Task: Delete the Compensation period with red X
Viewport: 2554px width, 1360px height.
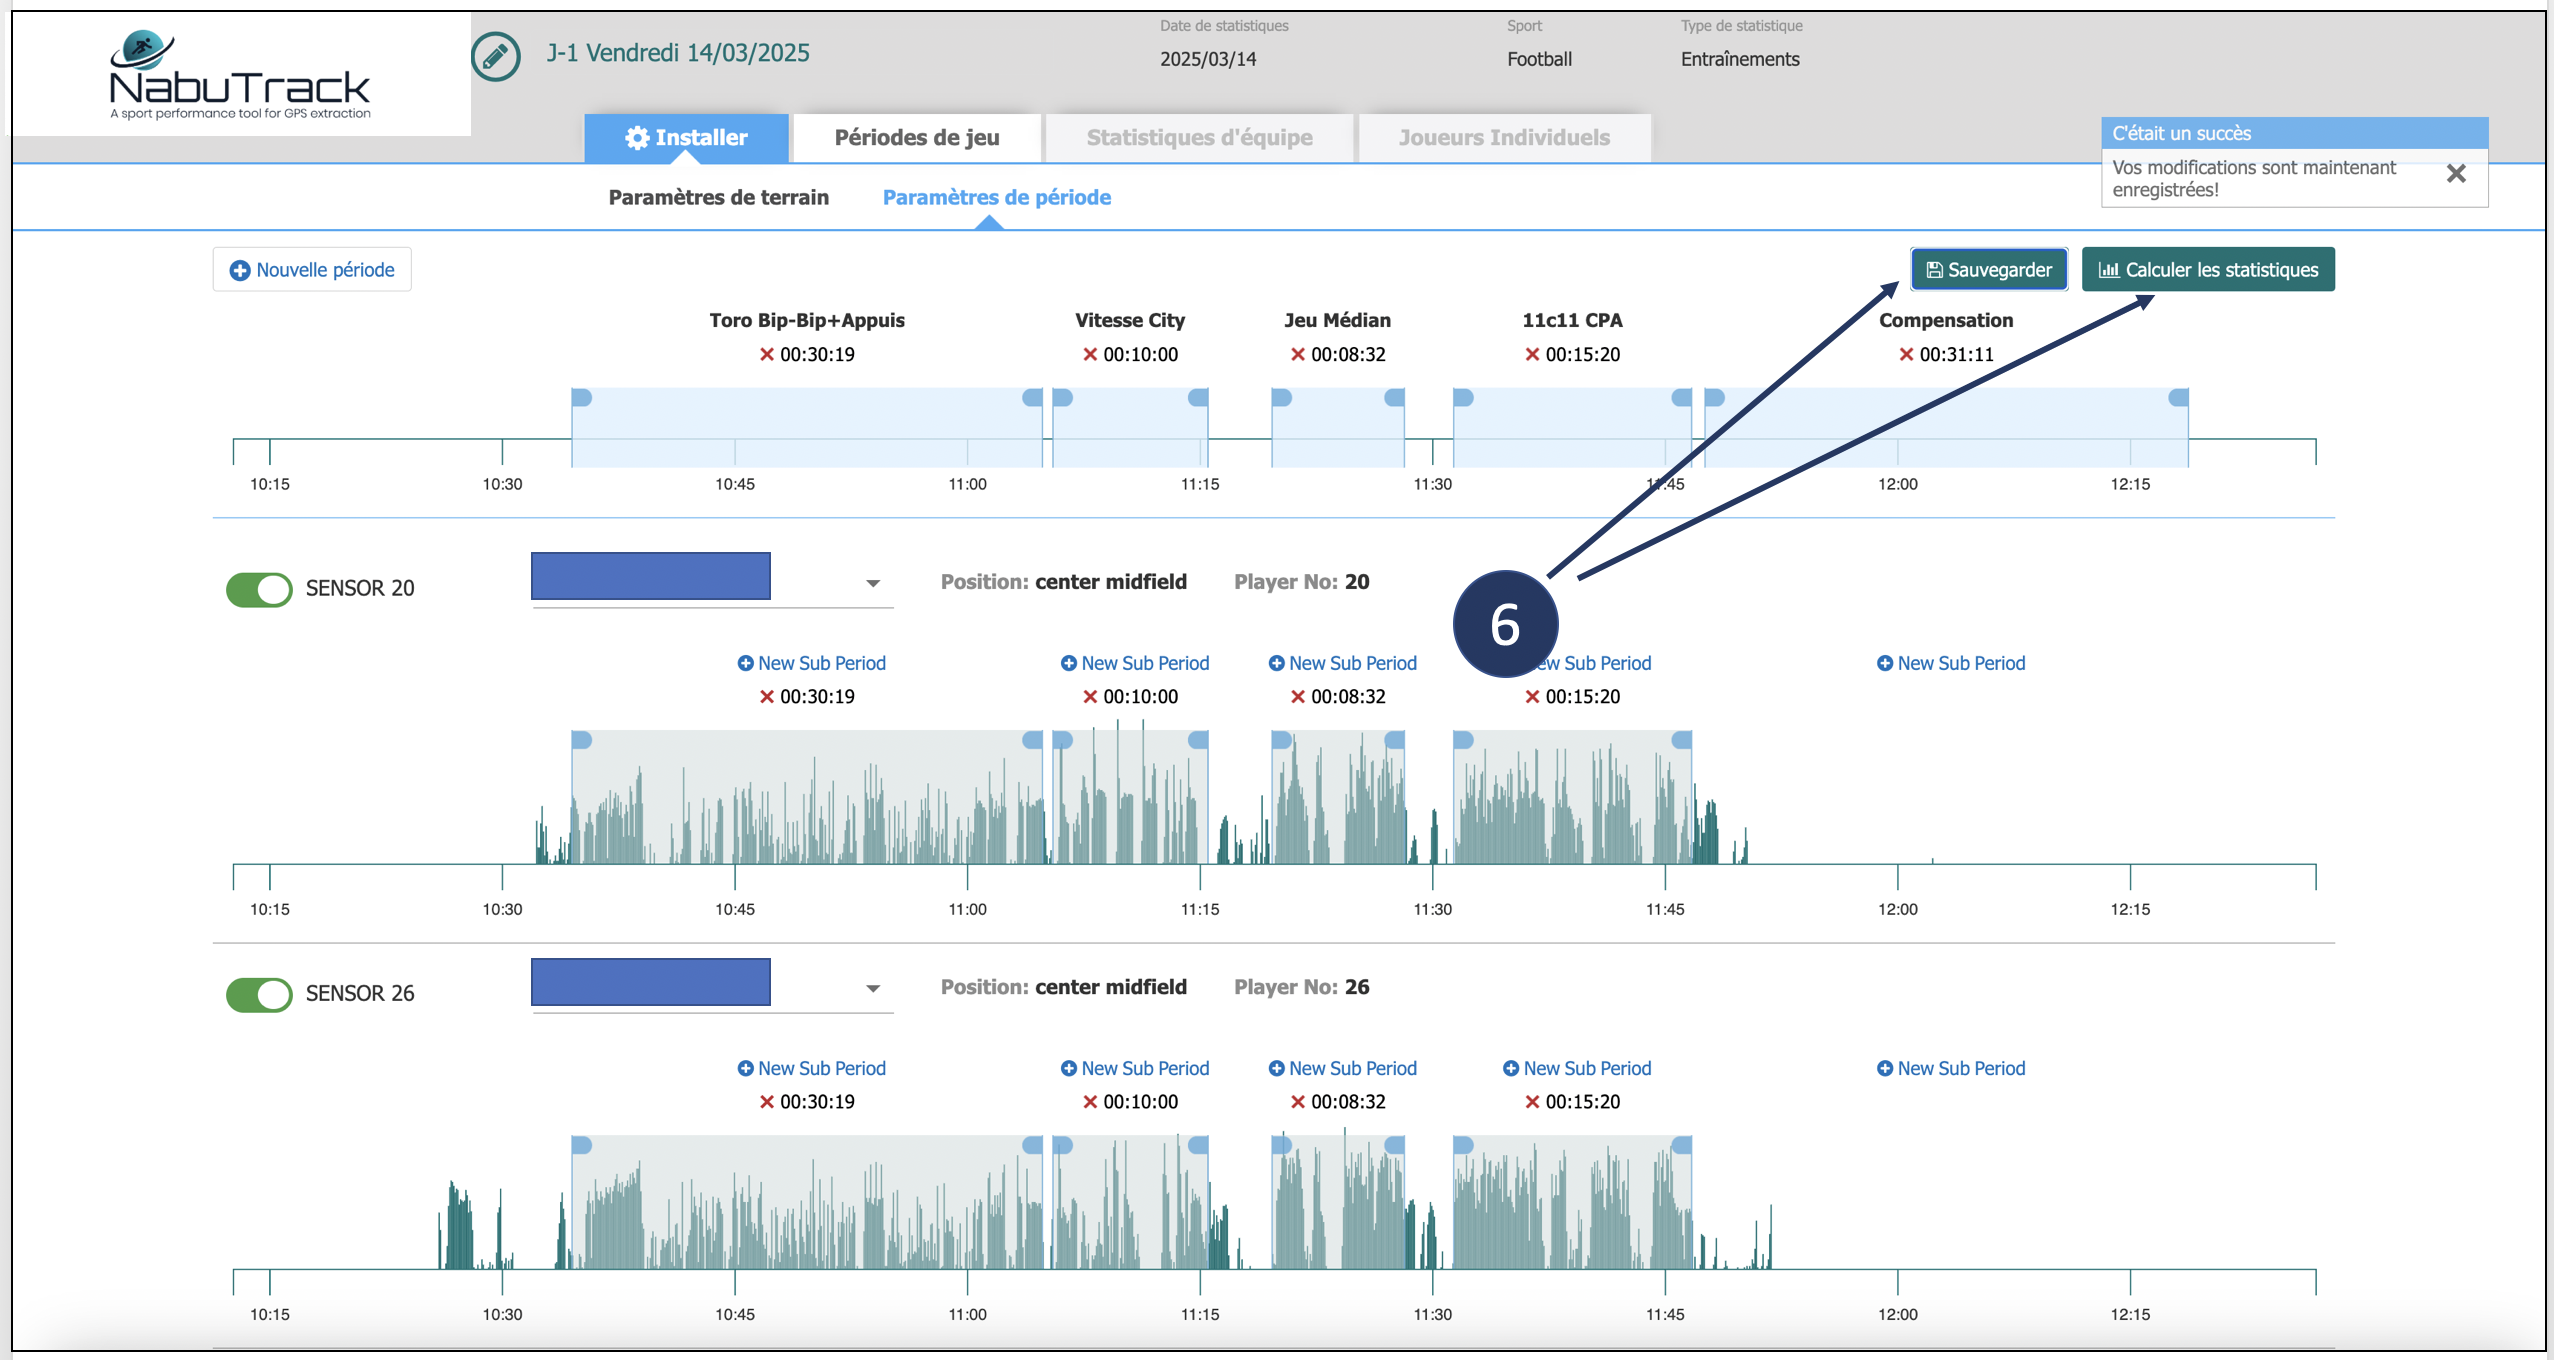Action: coord(1906,355)
